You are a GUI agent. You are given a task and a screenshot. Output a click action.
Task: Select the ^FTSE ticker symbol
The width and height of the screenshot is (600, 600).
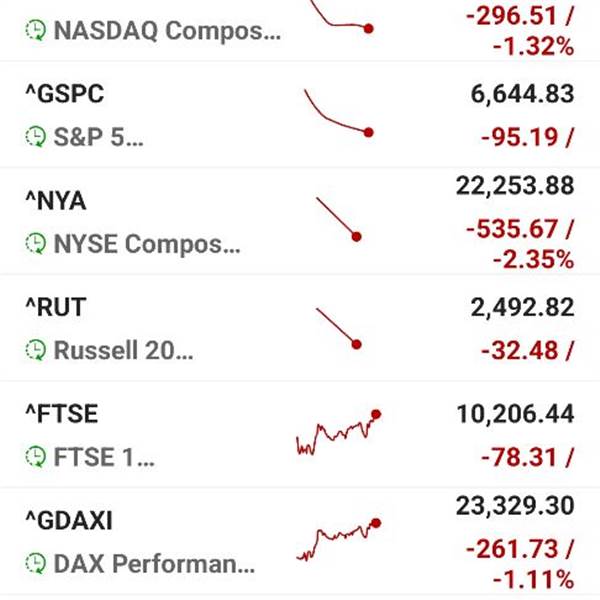61,414
